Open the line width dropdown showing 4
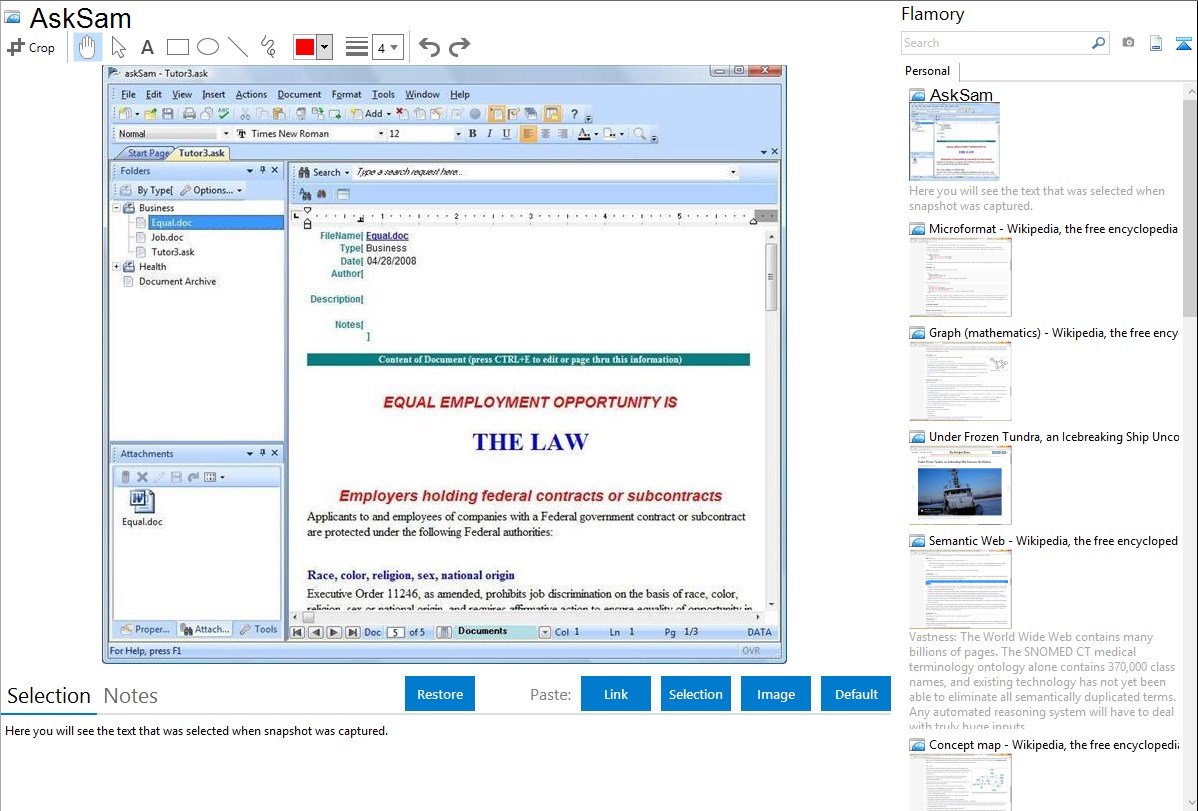Viewport: 1198px width, 811px height. click(388, 47)
